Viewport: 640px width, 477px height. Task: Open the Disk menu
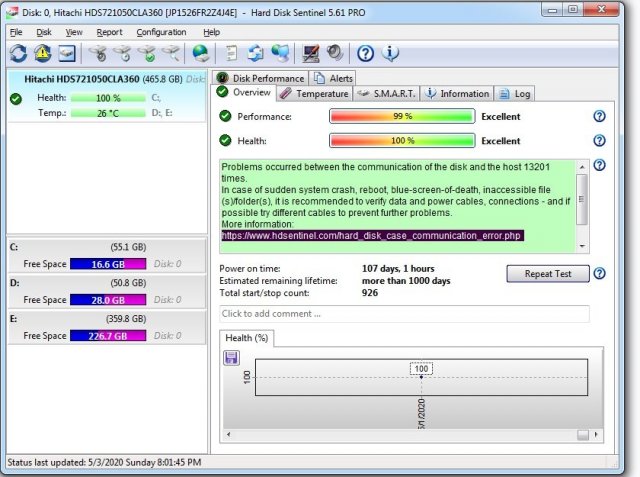pyautogui.click(x=44, y=32)
